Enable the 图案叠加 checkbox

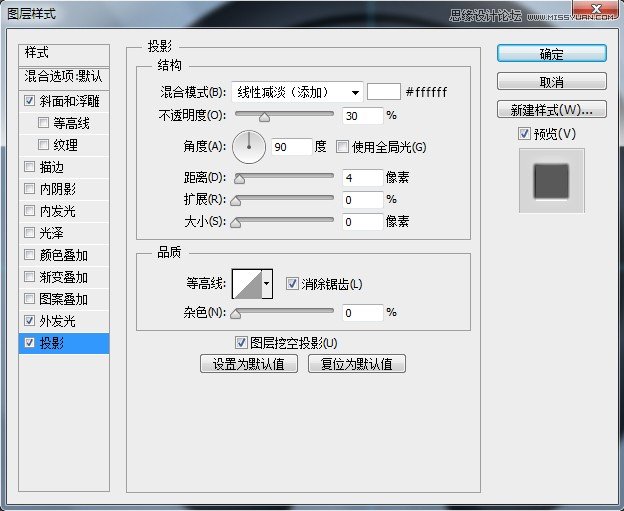coord(29,298)
